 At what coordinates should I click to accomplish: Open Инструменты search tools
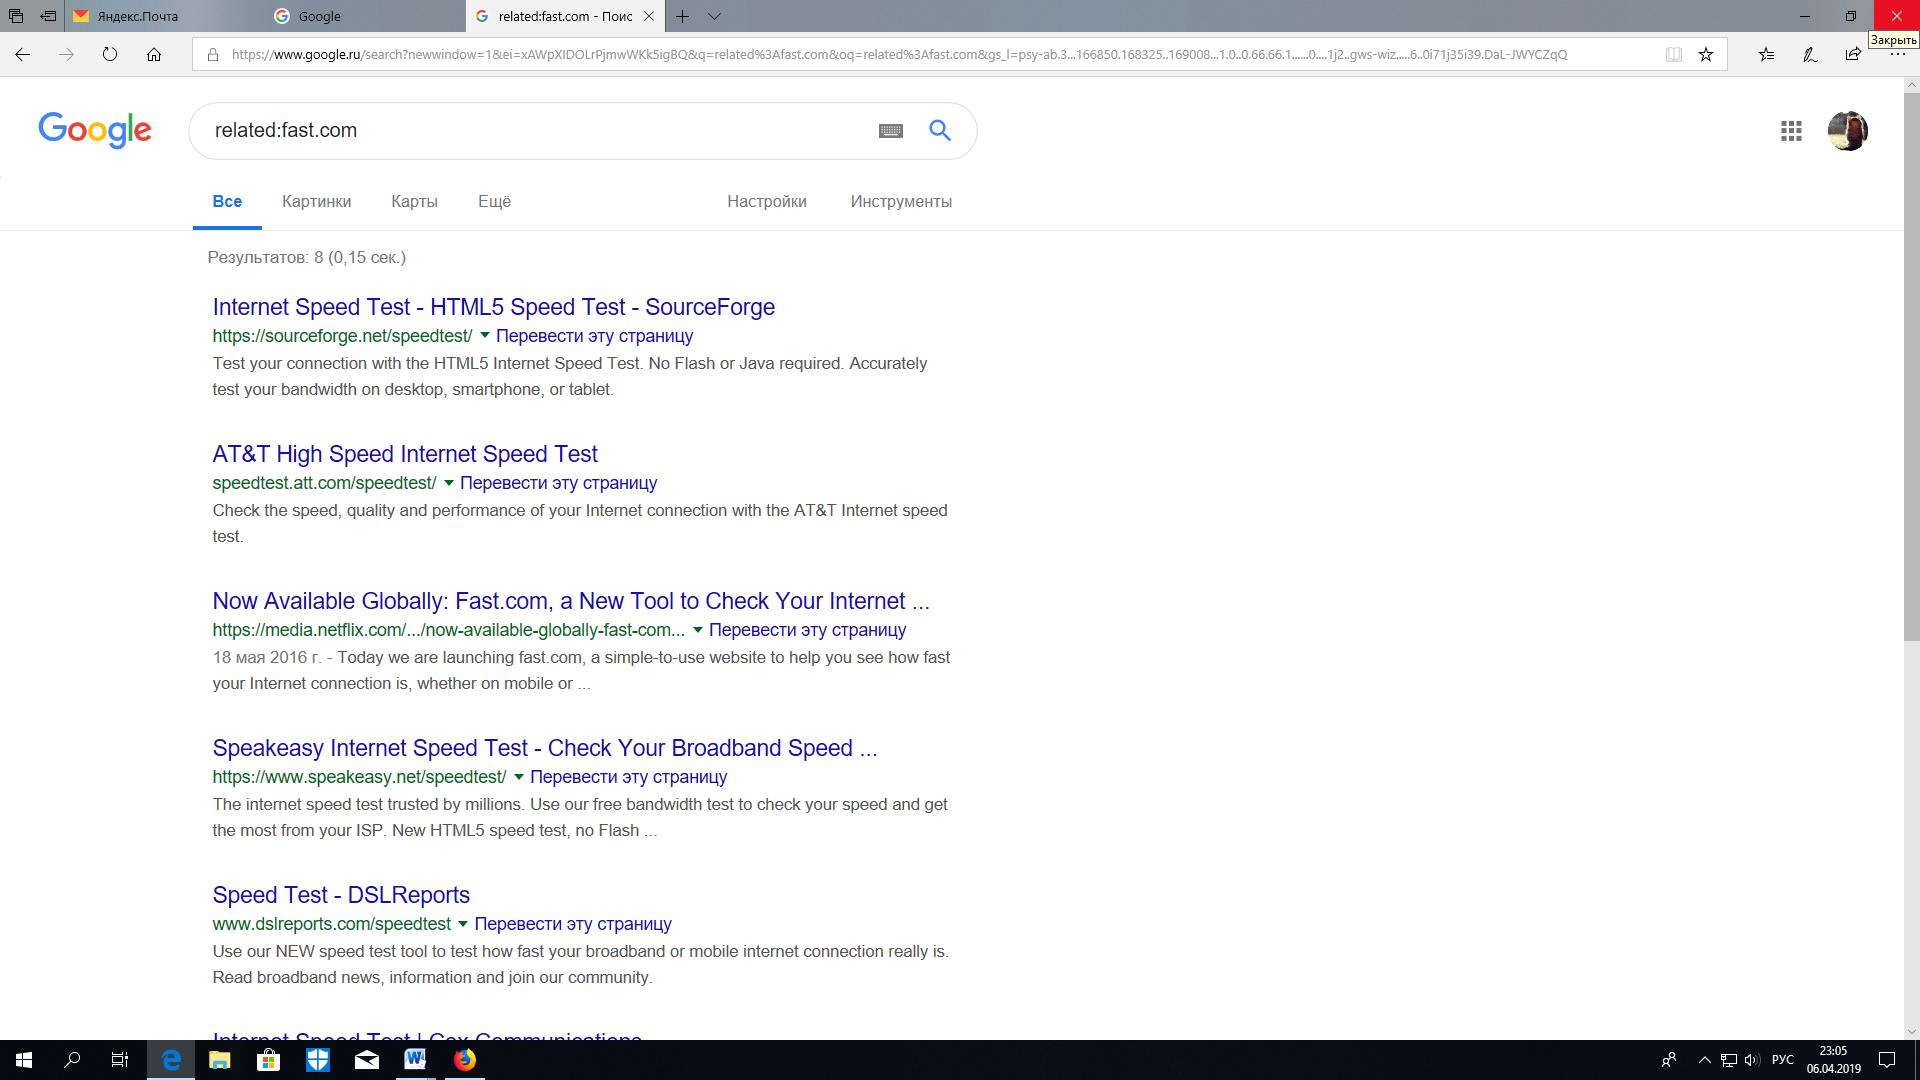click(x=901, y=202)
